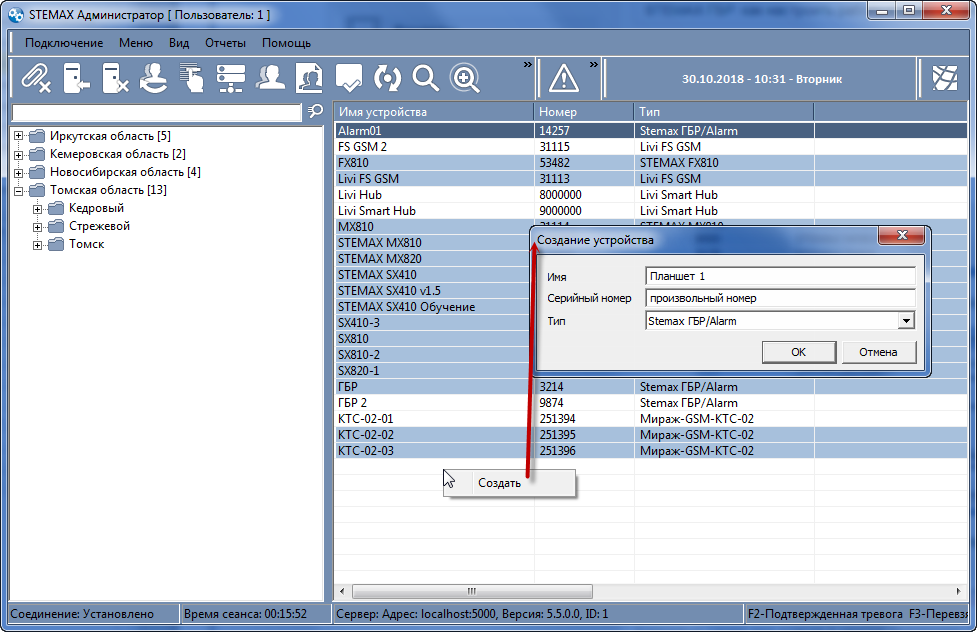Click the Серийный номер input field
The image size is (977, 632).
(x=781, y=298)
